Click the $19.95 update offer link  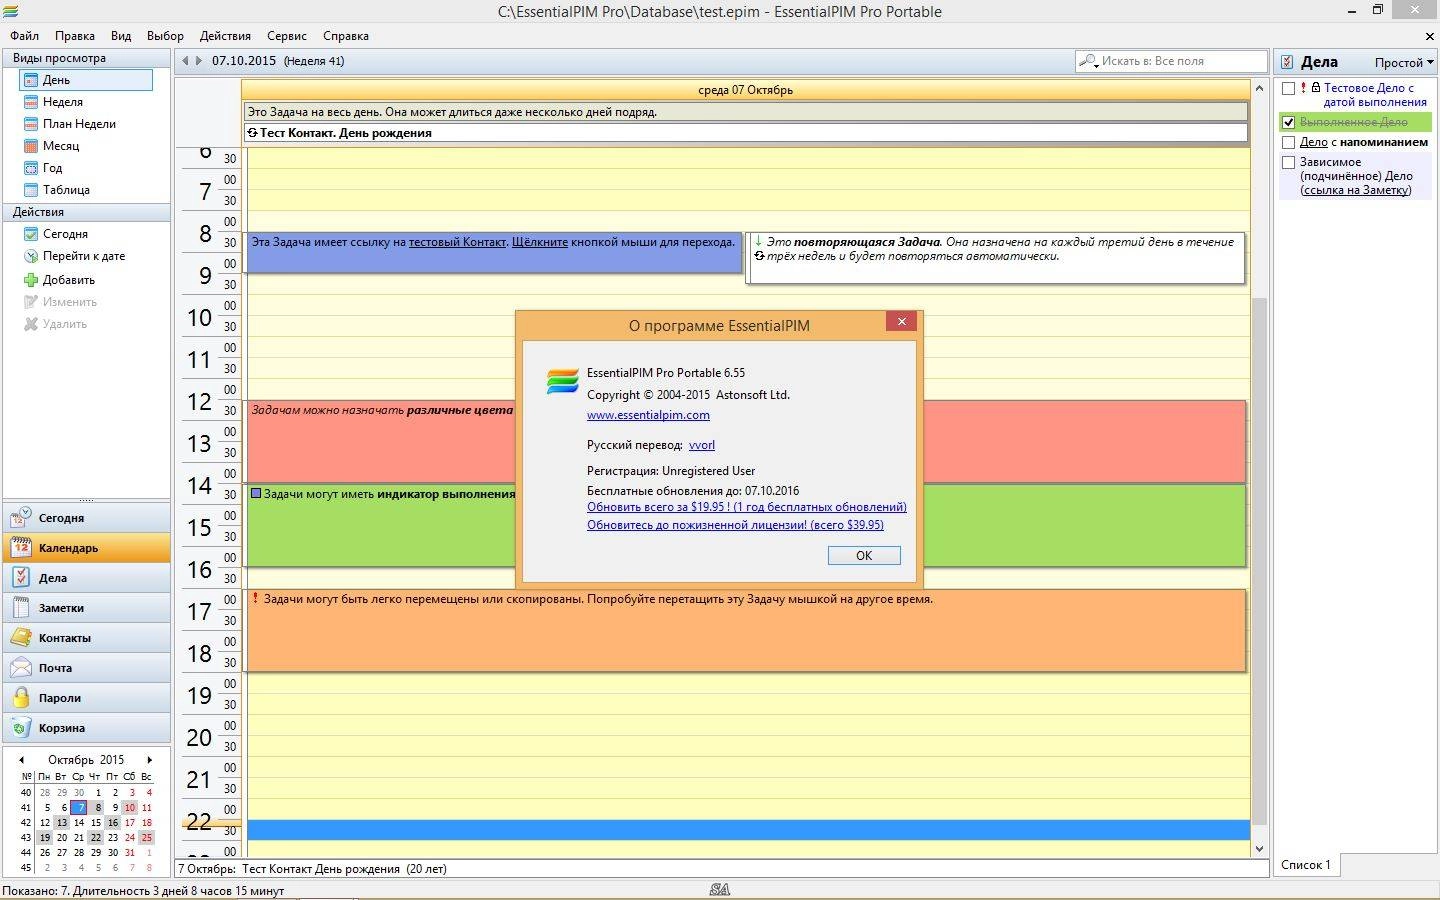point(747,507)
